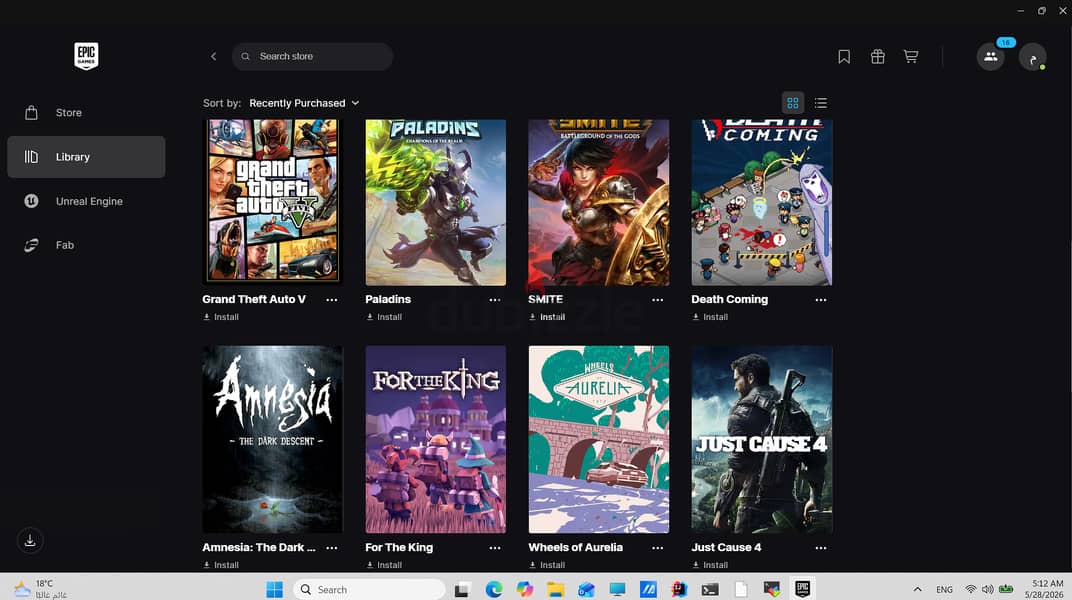Open the Recently Purchased sort dropdown

click(304, 103)
